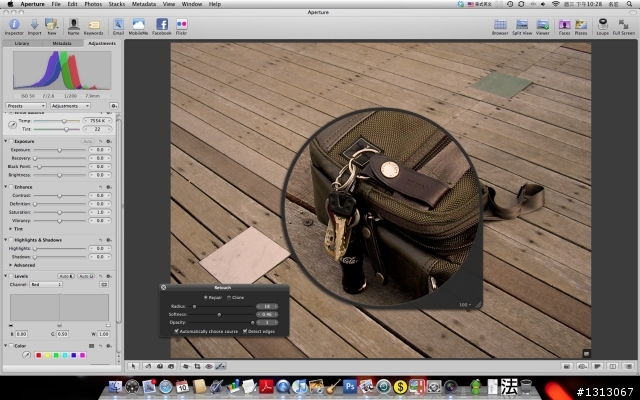This screenshot has width=640, height=400.
Task: Switch to the Metadata inspector tab
Action: click(x=62, y=43)
